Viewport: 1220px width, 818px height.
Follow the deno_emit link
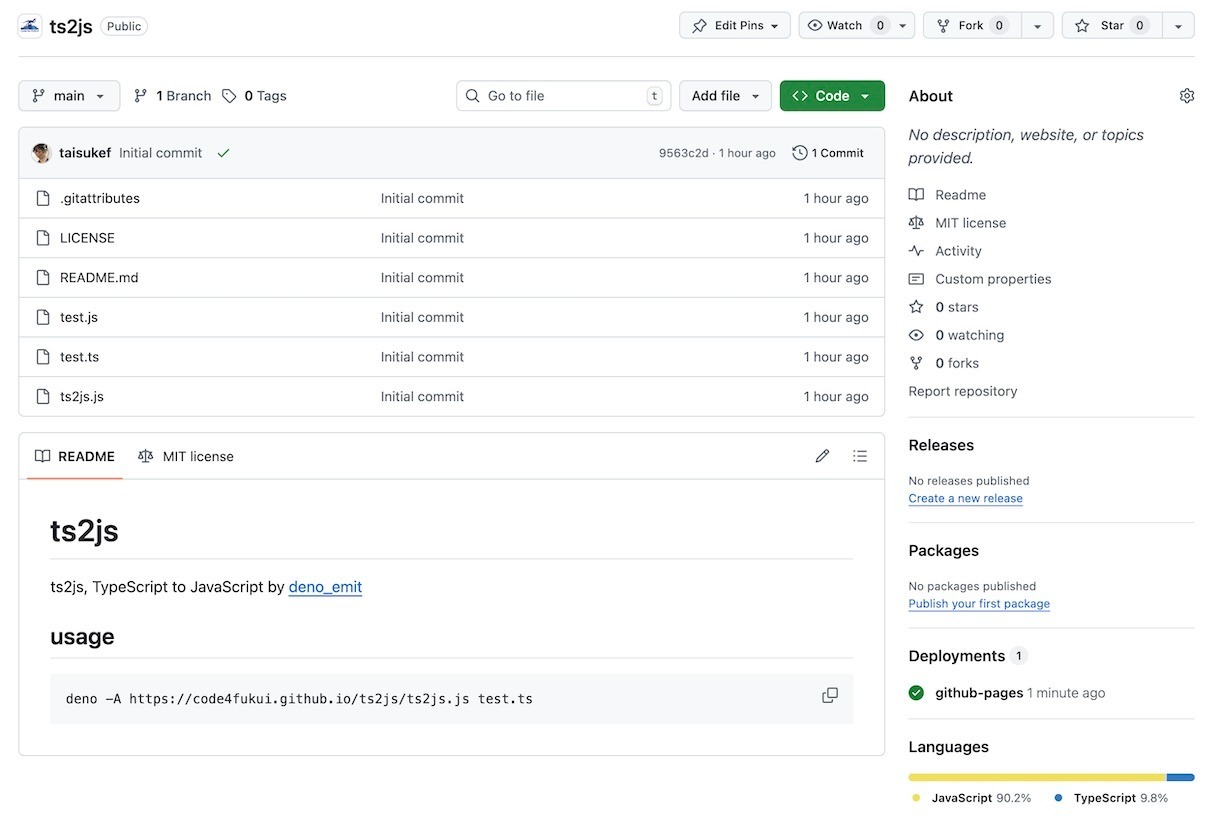[x=325, y=587]
